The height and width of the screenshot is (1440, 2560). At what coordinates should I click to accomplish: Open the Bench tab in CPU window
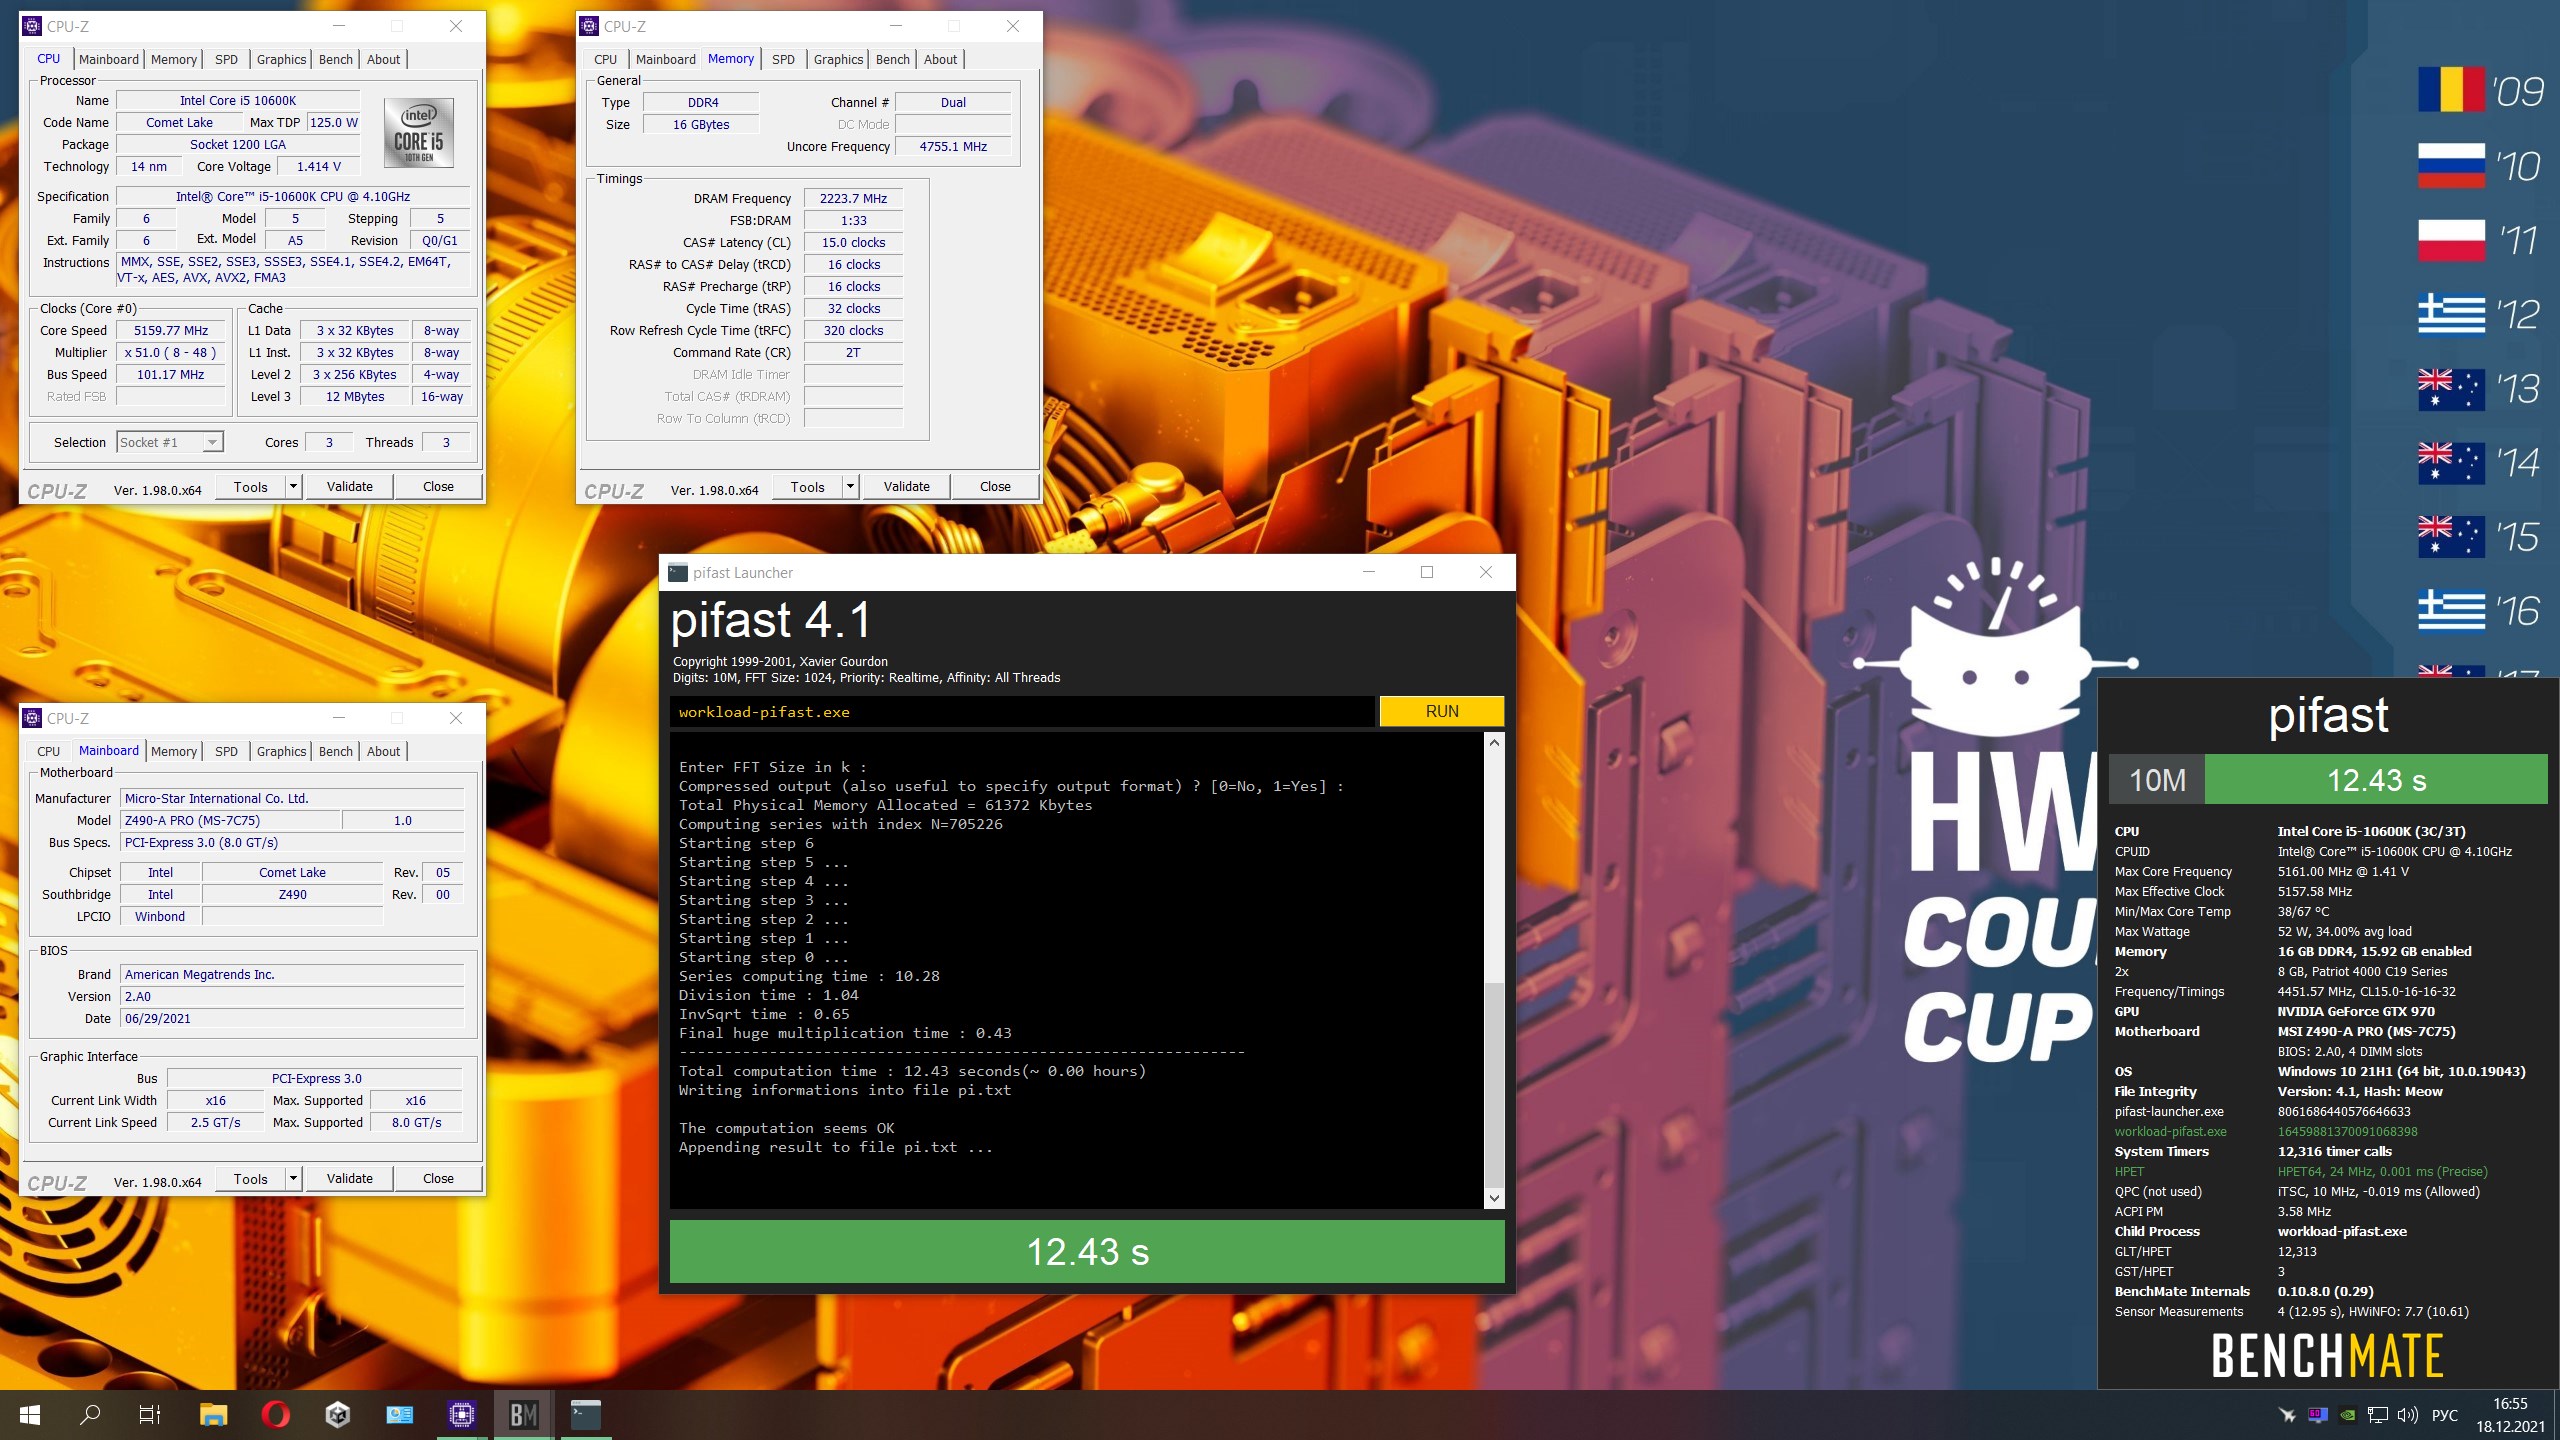(336, 59)
